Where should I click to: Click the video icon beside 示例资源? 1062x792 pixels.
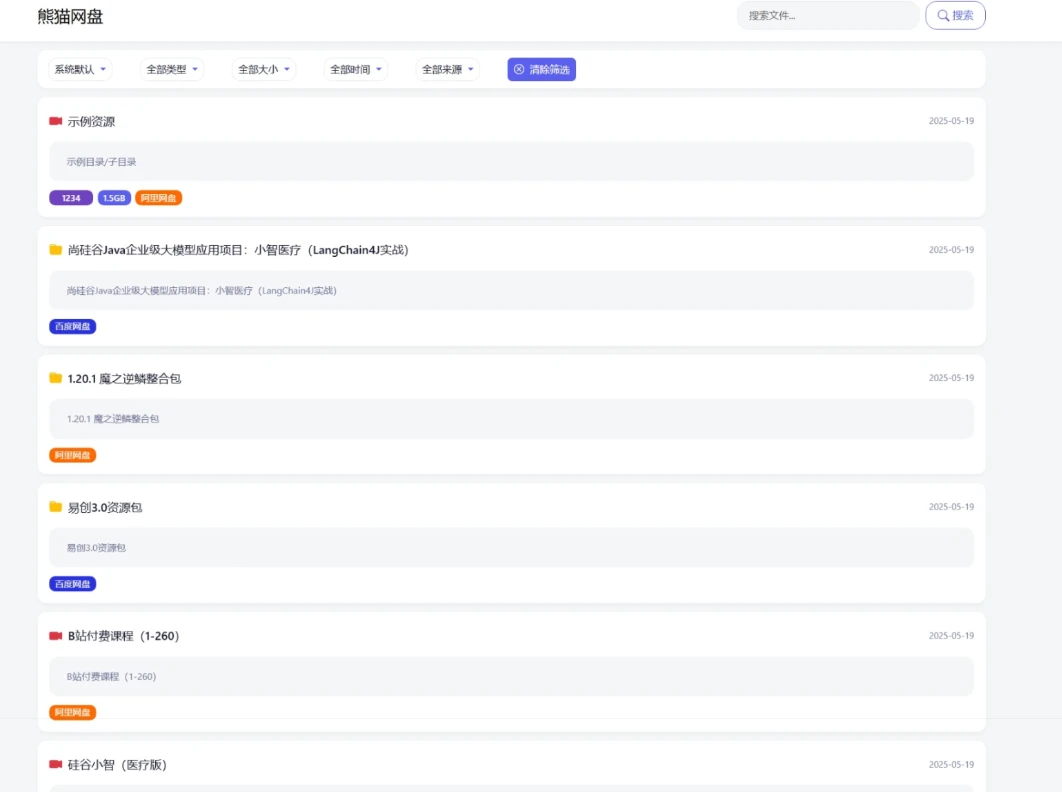pos(56,121)
